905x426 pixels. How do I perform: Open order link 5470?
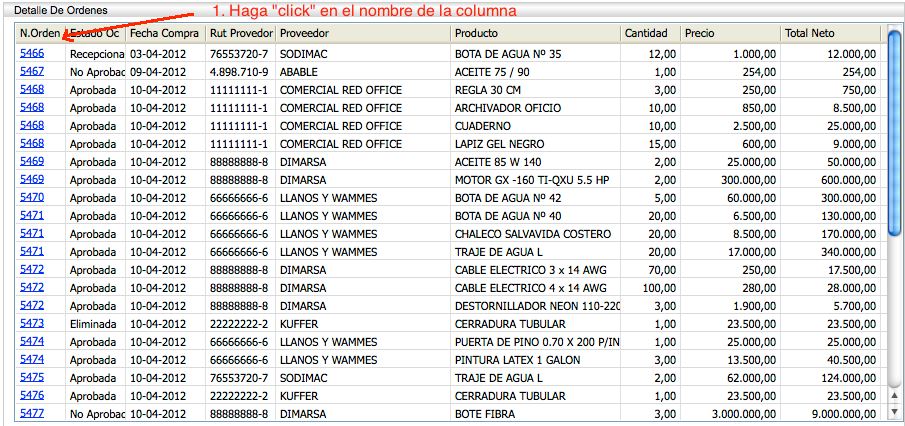tap(32, 197)
